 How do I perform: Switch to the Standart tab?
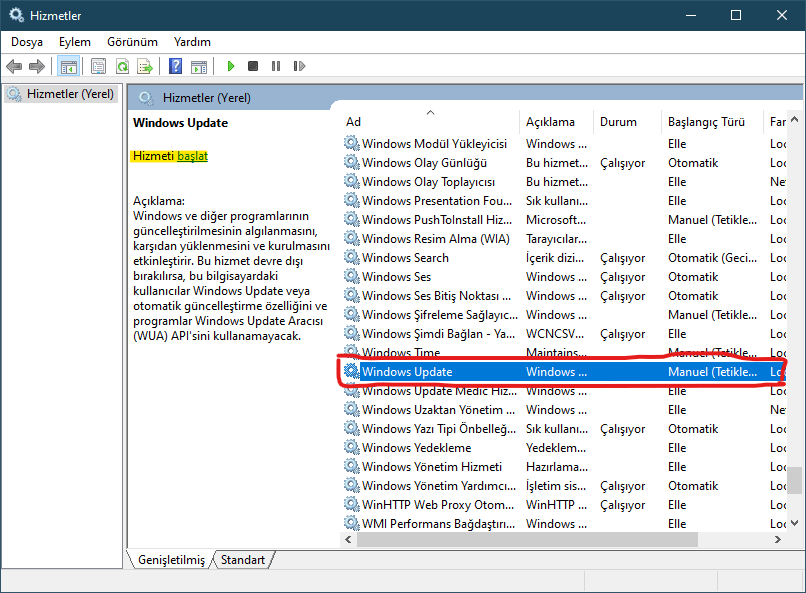pos(243,560)
